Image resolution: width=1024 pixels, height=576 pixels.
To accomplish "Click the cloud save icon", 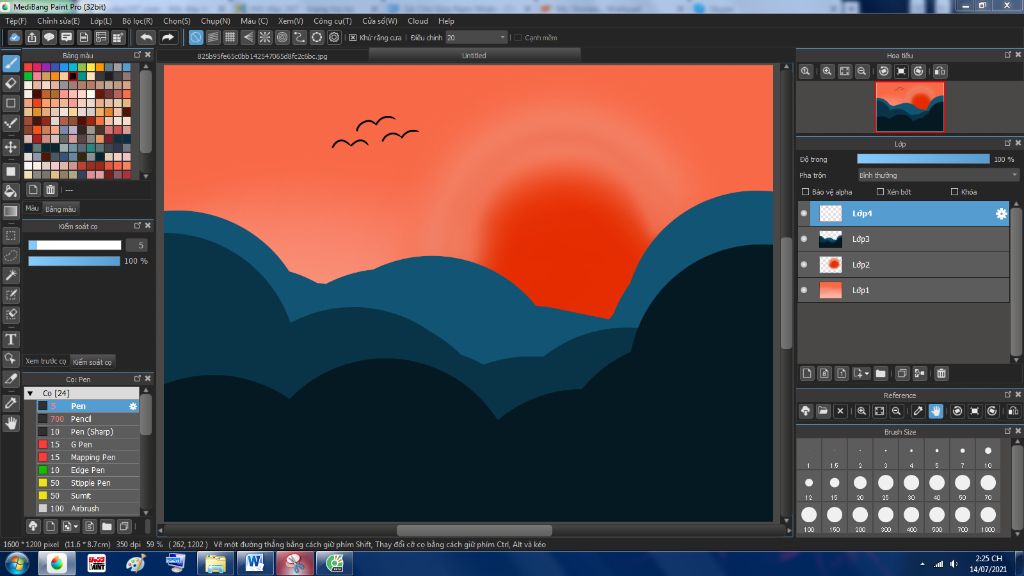I will pos(14,38).
